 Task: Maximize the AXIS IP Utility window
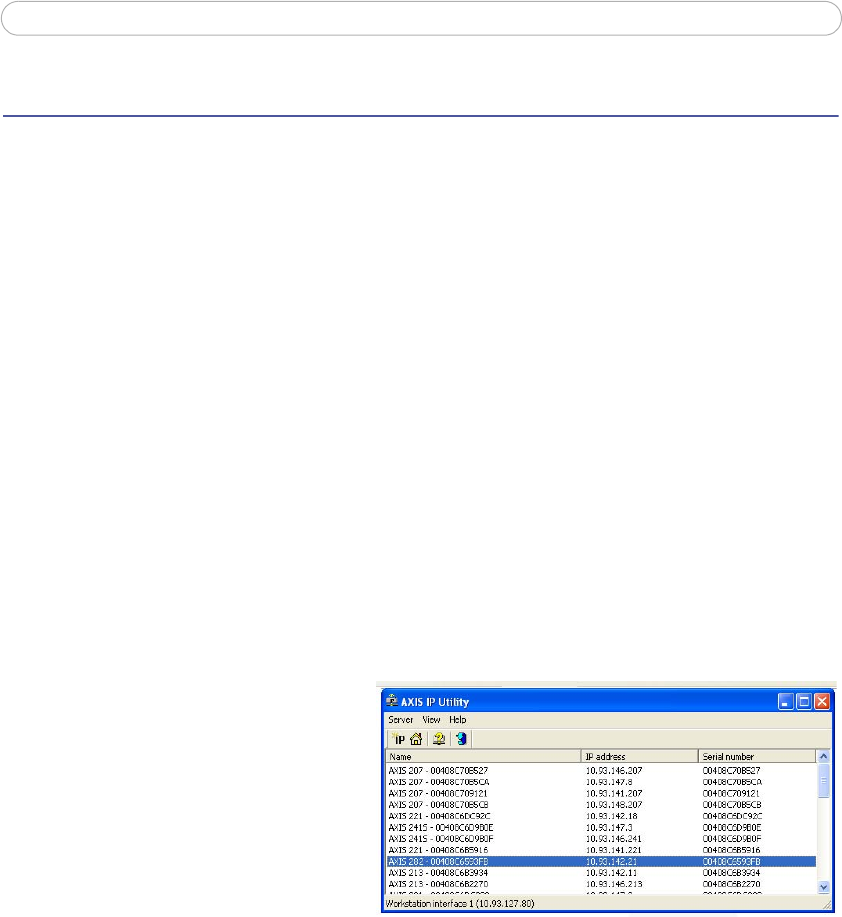[x=804, y=702]
